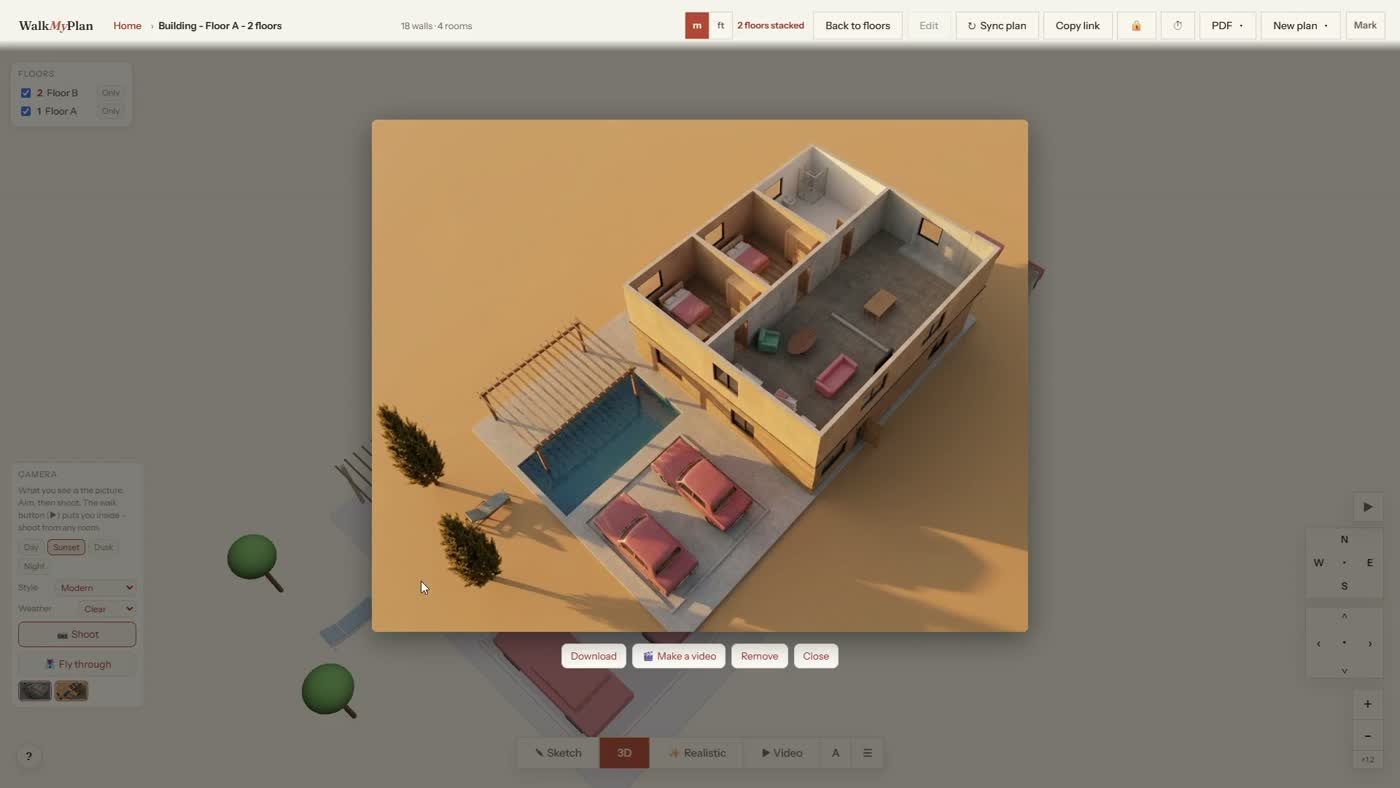Open the first grey shot thumbnail
This screenshot has height=788, width=1400.
pyautogui.click(x=35, y=691)
